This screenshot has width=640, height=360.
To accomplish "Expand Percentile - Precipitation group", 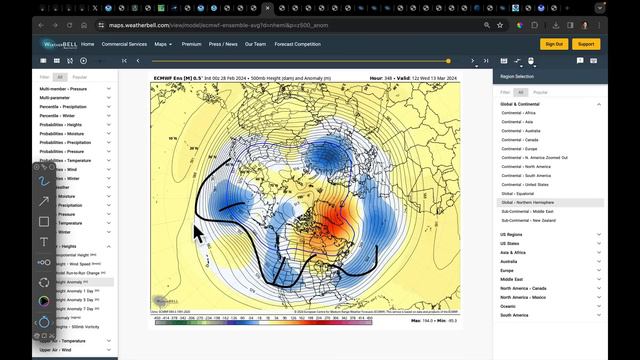I will [75, 107].
